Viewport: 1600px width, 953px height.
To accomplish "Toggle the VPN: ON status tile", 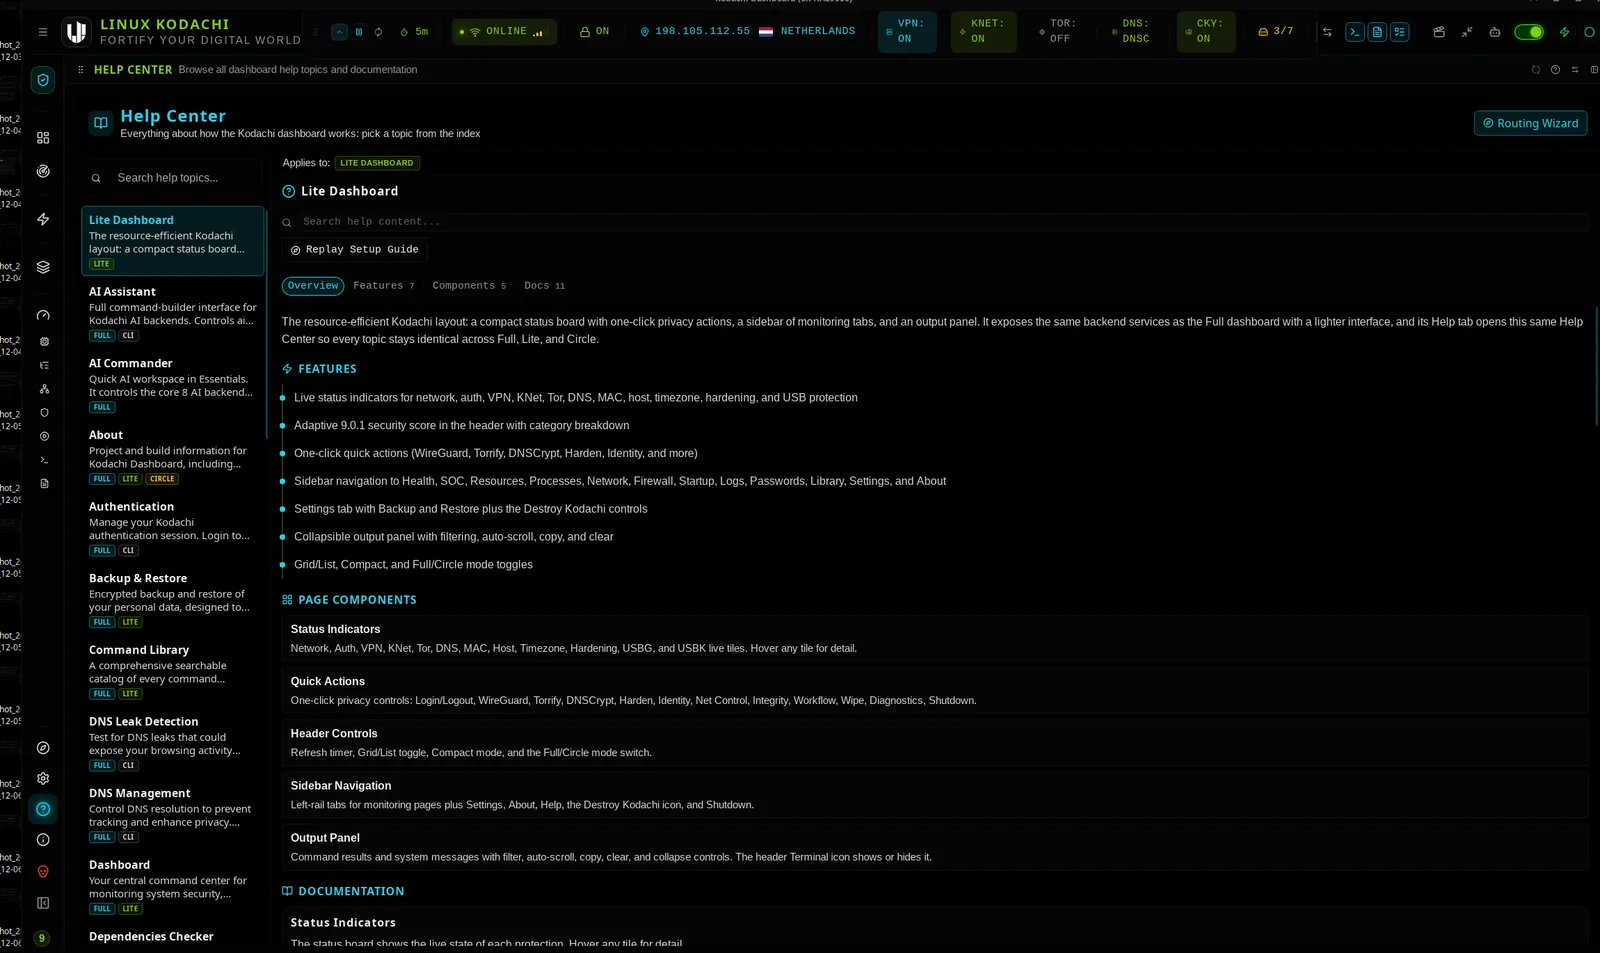I will click(x=907, y=32).
